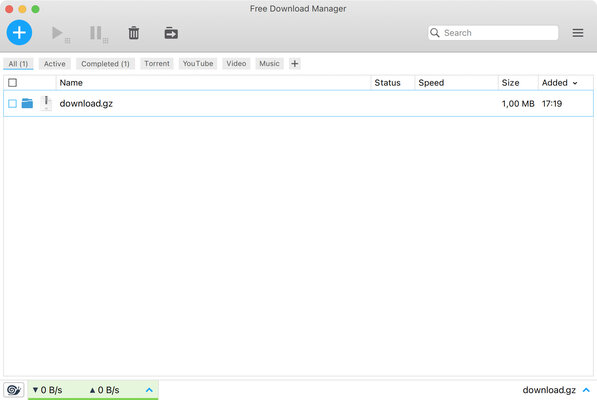Add a new tag with plus button
The width and height of the screenshot is (597, 400).
295,64
